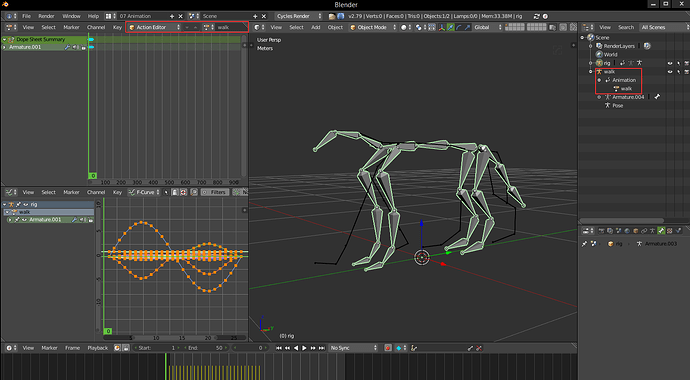The height and width of the screenshot is (380, 690).
Task: Open the File menu
Action: point(26,16)
